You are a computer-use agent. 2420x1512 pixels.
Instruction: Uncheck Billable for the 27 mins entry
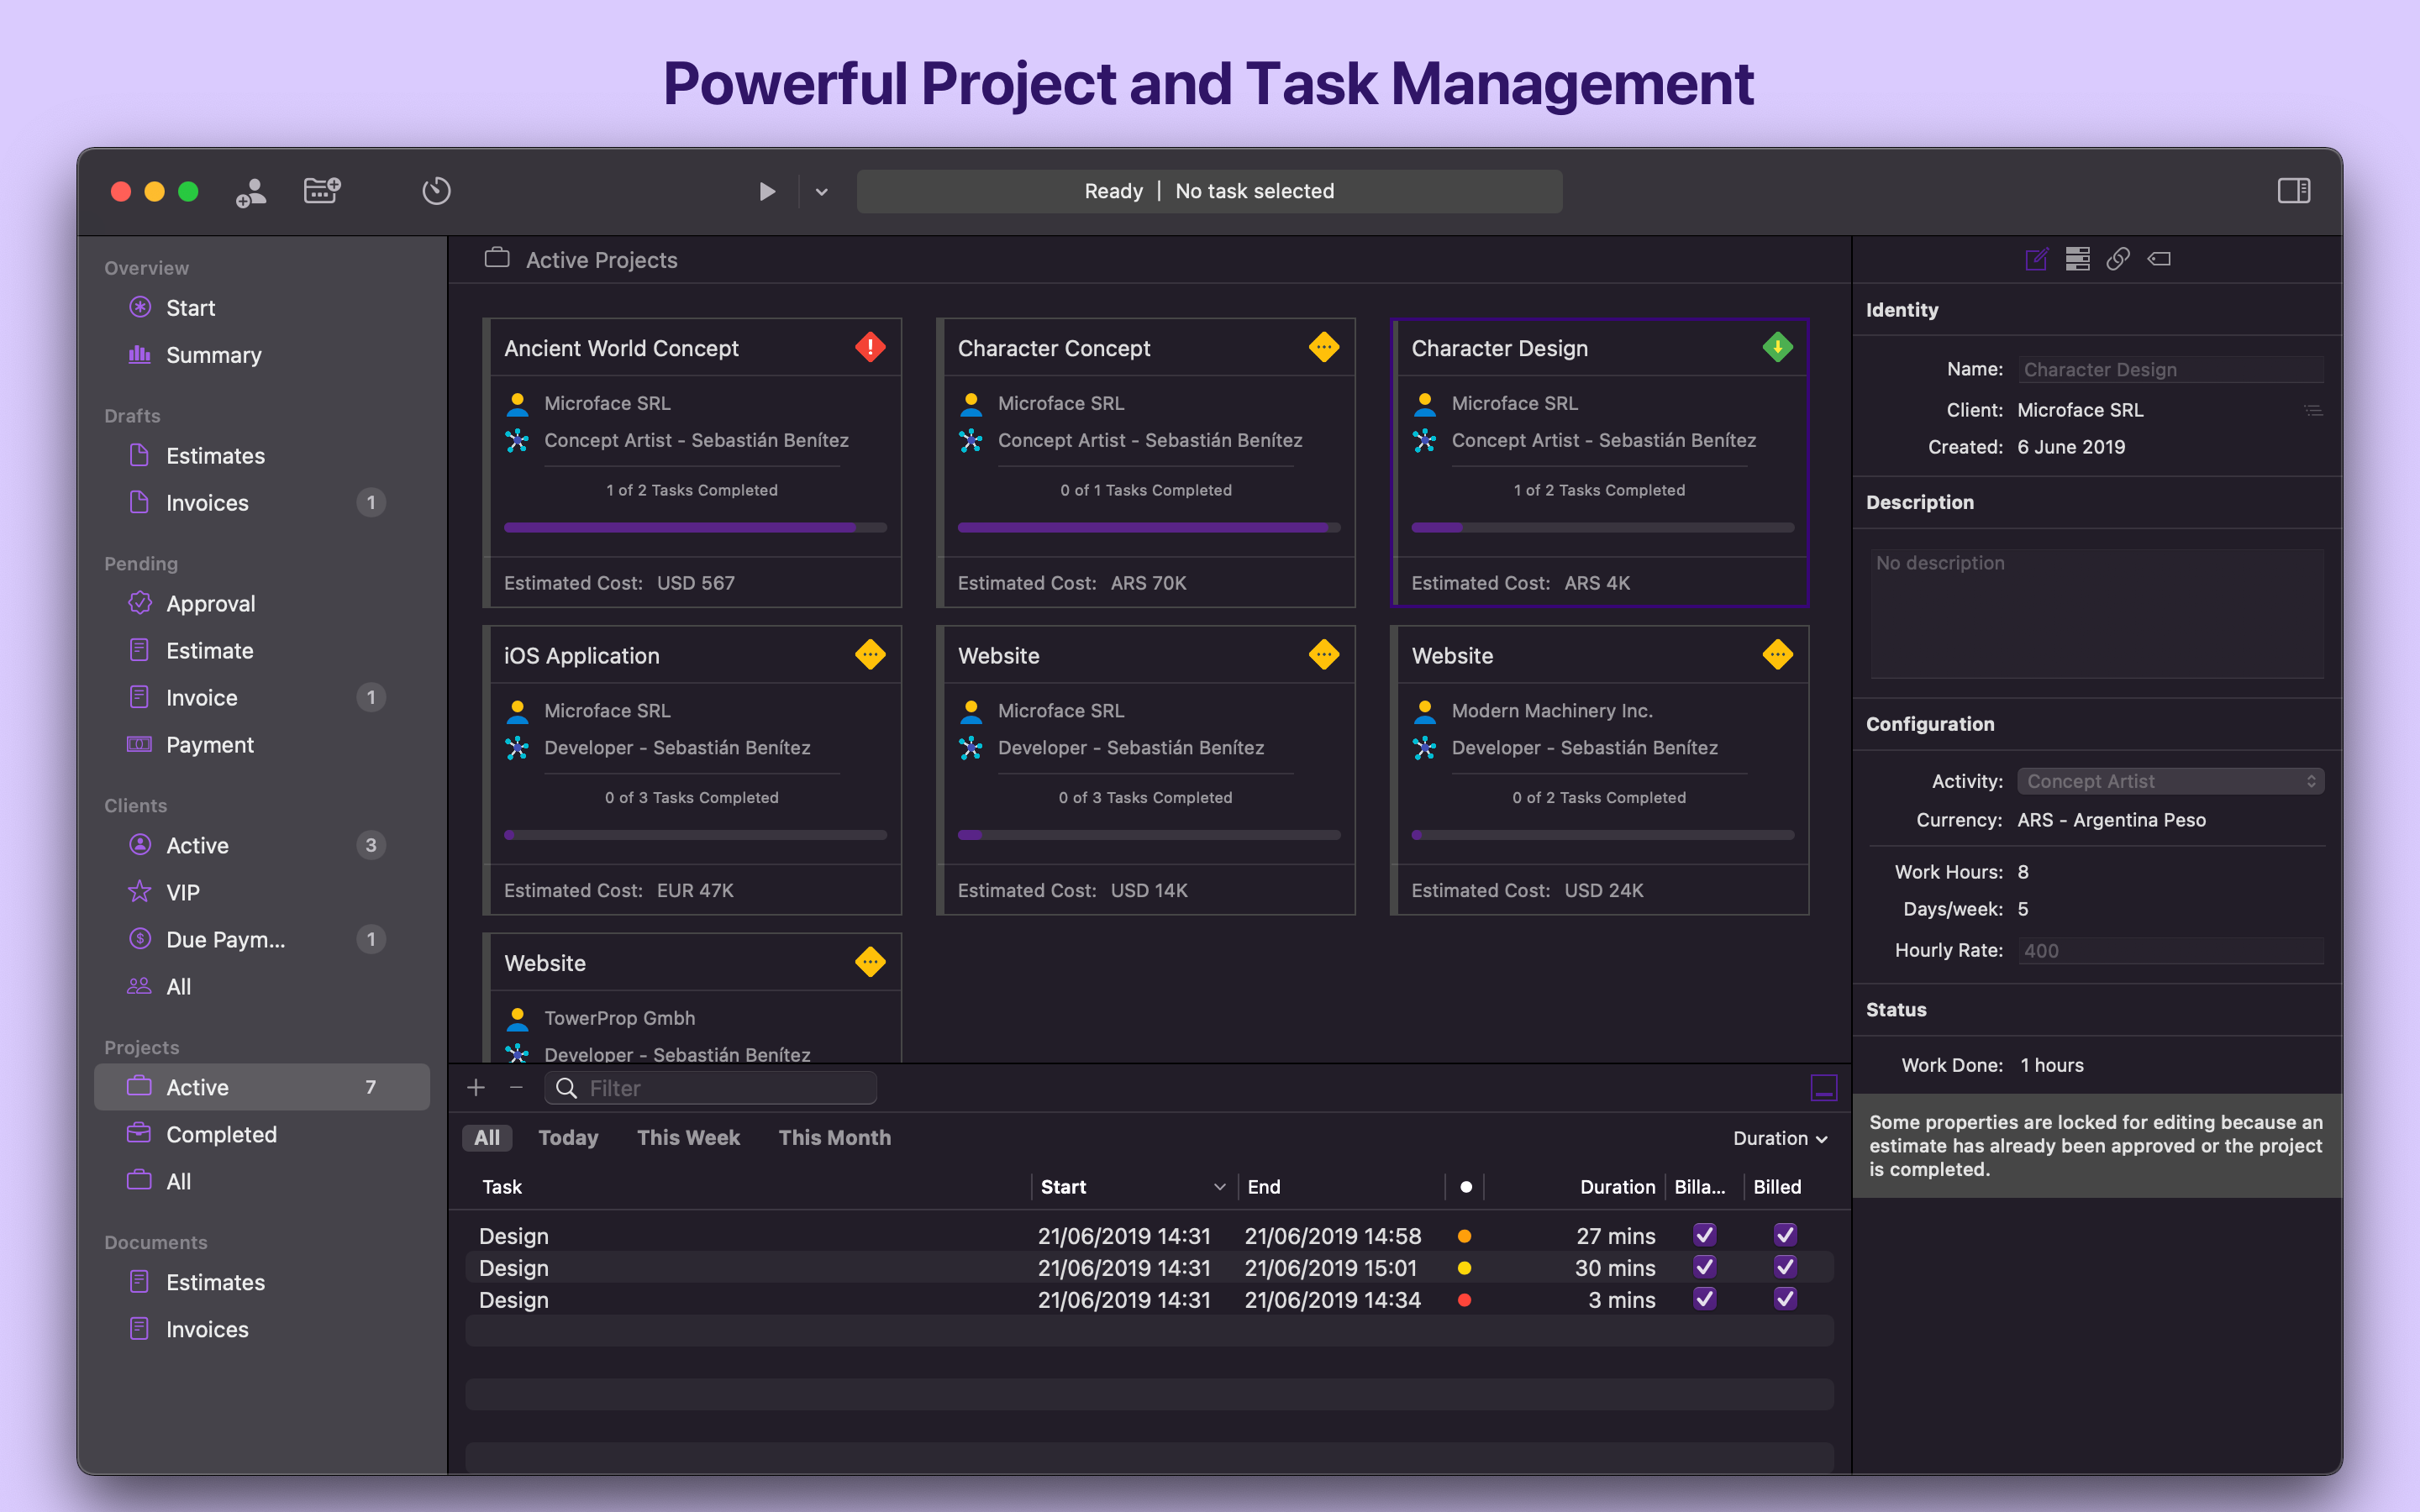(1705, 1235)
